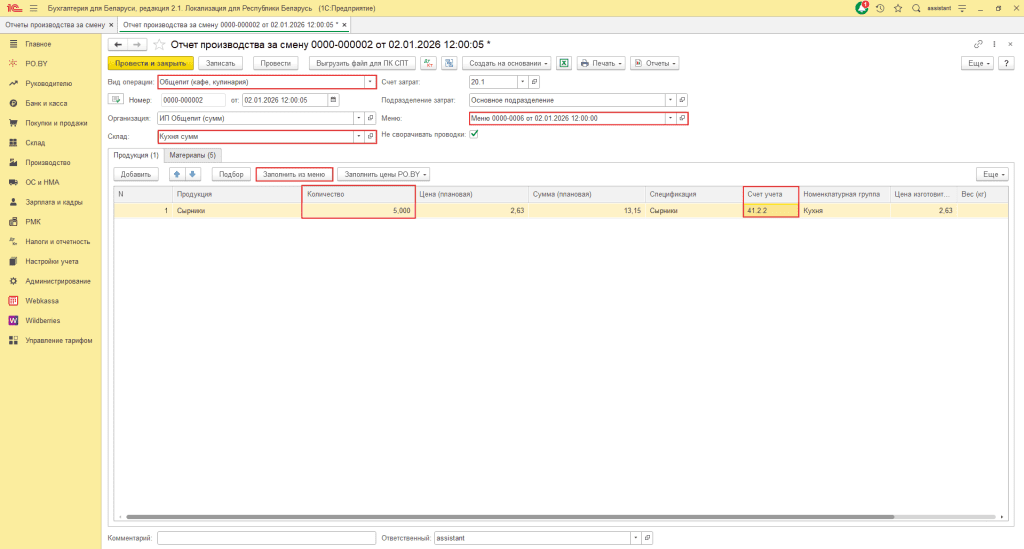Open favorites star in title bar
Viewport: 1024px width, 549px height.
[898, 8]
